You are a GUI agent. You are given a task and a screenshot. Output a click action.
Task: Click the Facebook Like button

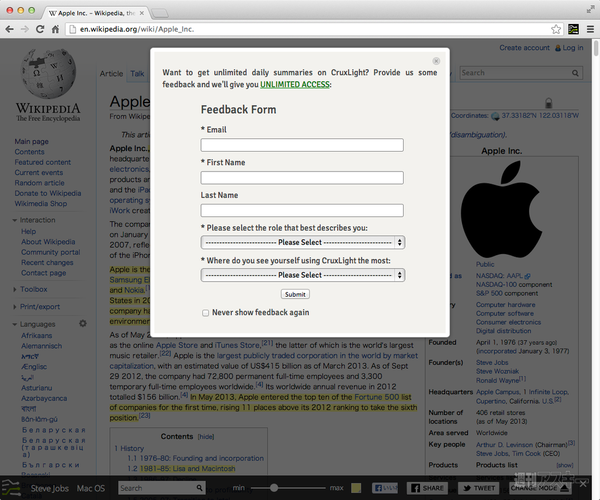(385, 488)
